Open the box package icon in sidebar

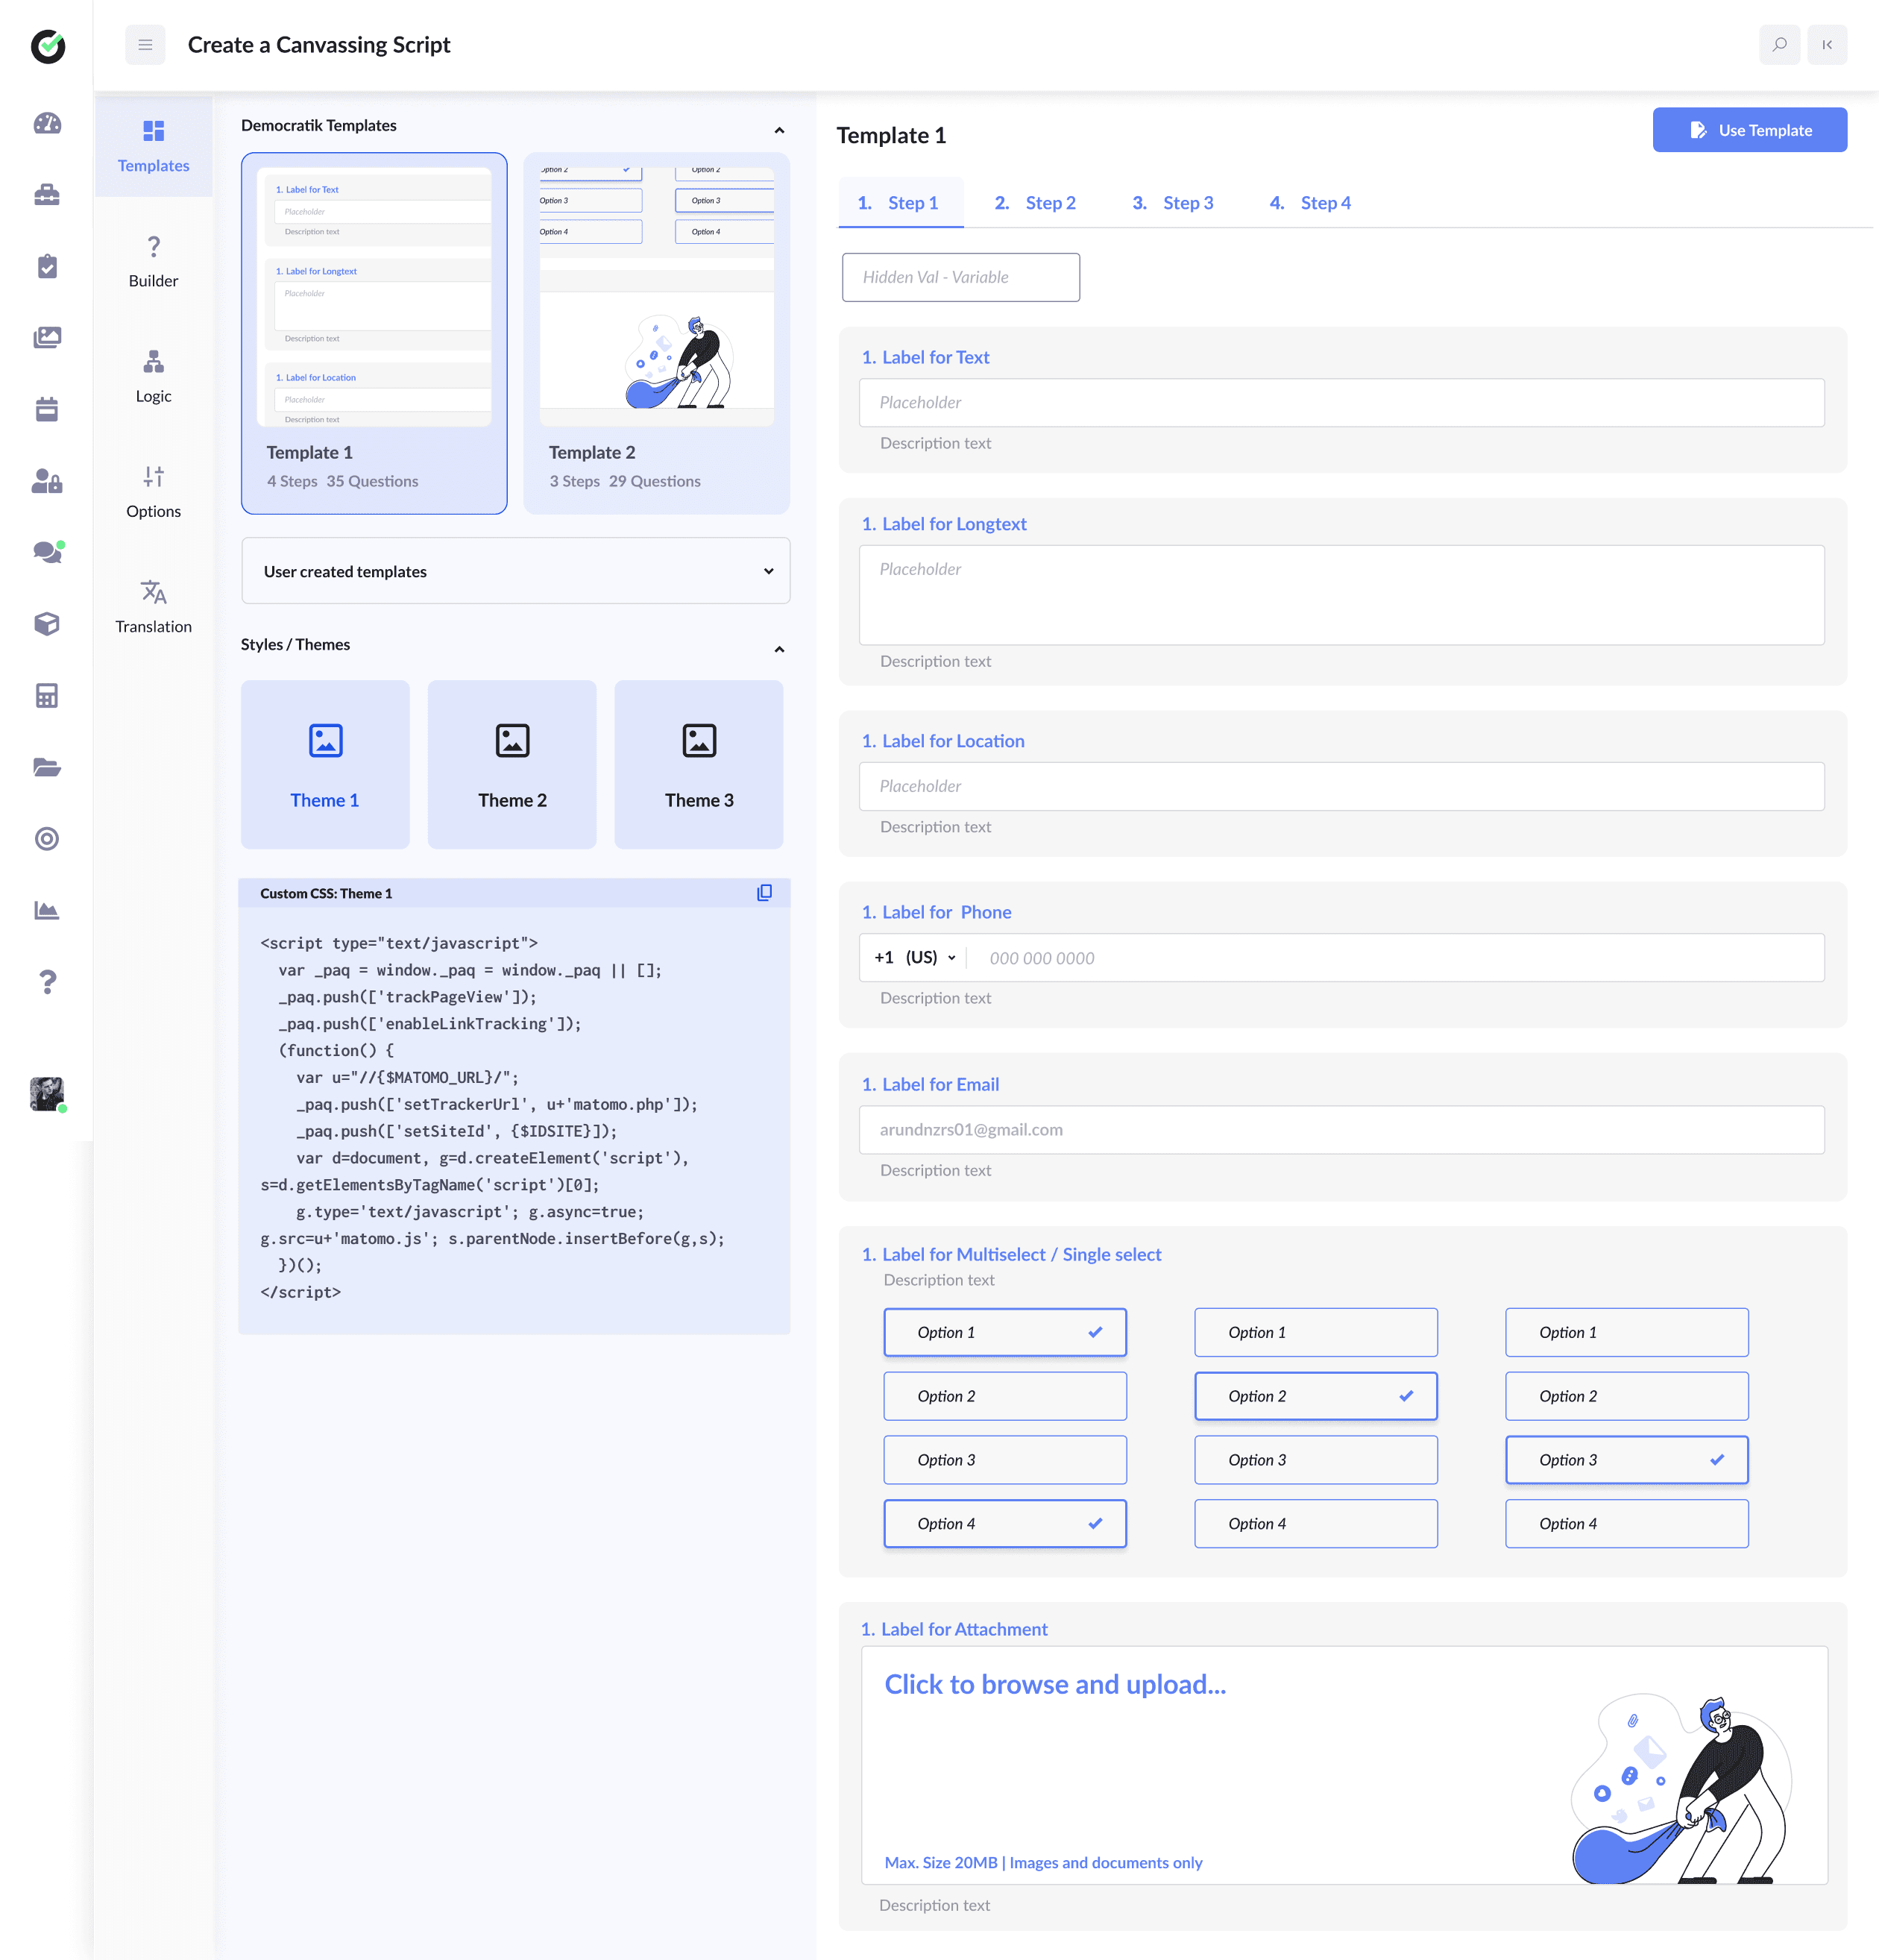47,624
